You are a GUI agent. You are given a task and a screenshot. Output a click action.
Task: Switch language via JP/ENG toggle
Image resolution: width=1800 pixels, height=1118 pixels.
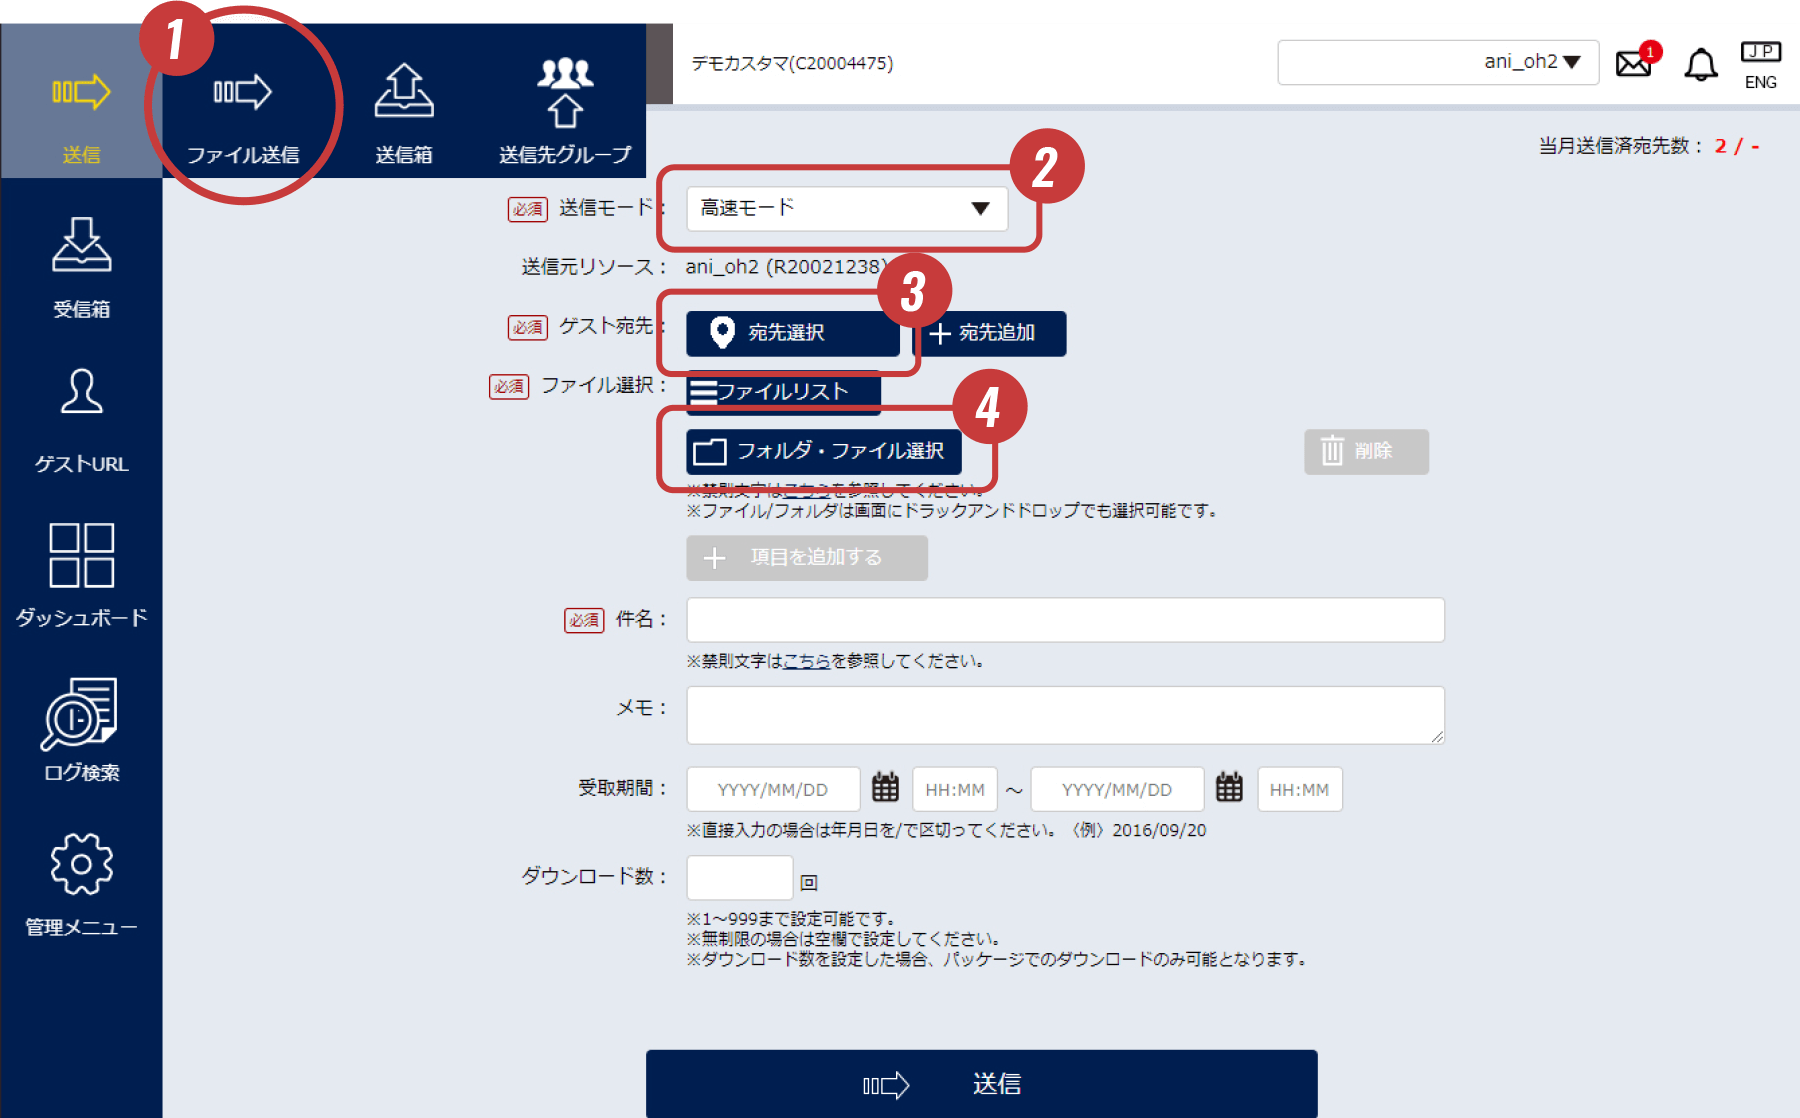pos(1760,66)
